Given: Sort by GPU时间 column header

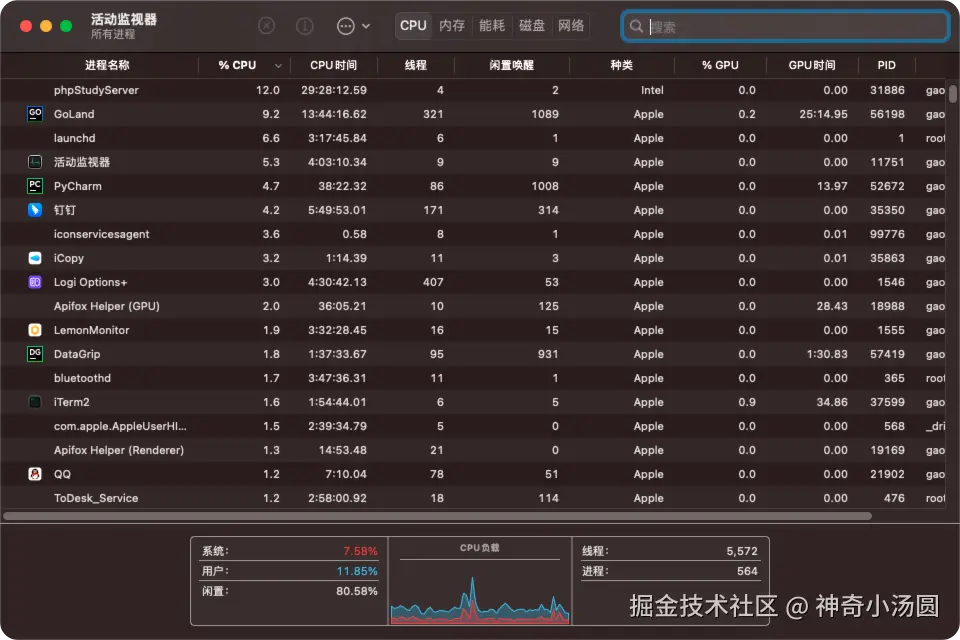Looking at the screenshot, I should pos(812,65).
